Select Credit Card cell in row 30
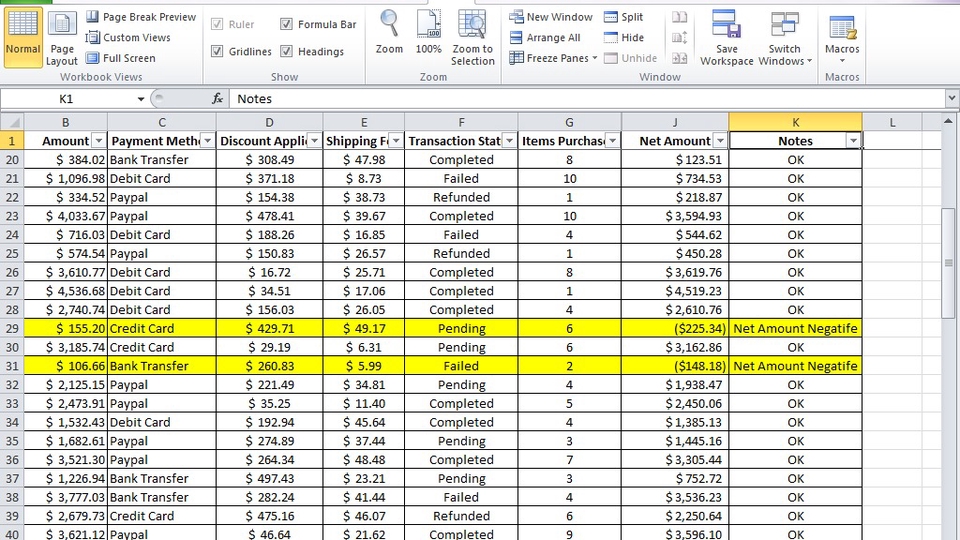The width and height of the screenshot is (960, 540). coord(162,347)
